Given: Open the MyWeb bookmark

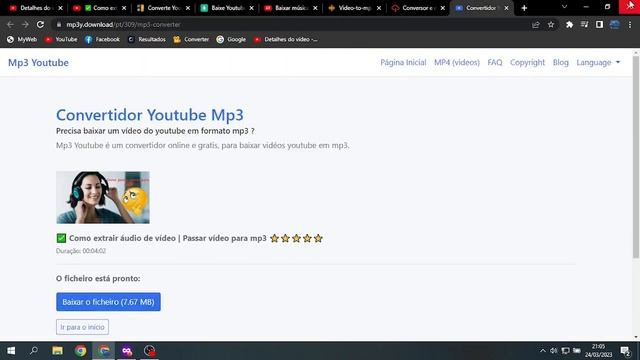Looking at the screenshot, I should point(22,39).
